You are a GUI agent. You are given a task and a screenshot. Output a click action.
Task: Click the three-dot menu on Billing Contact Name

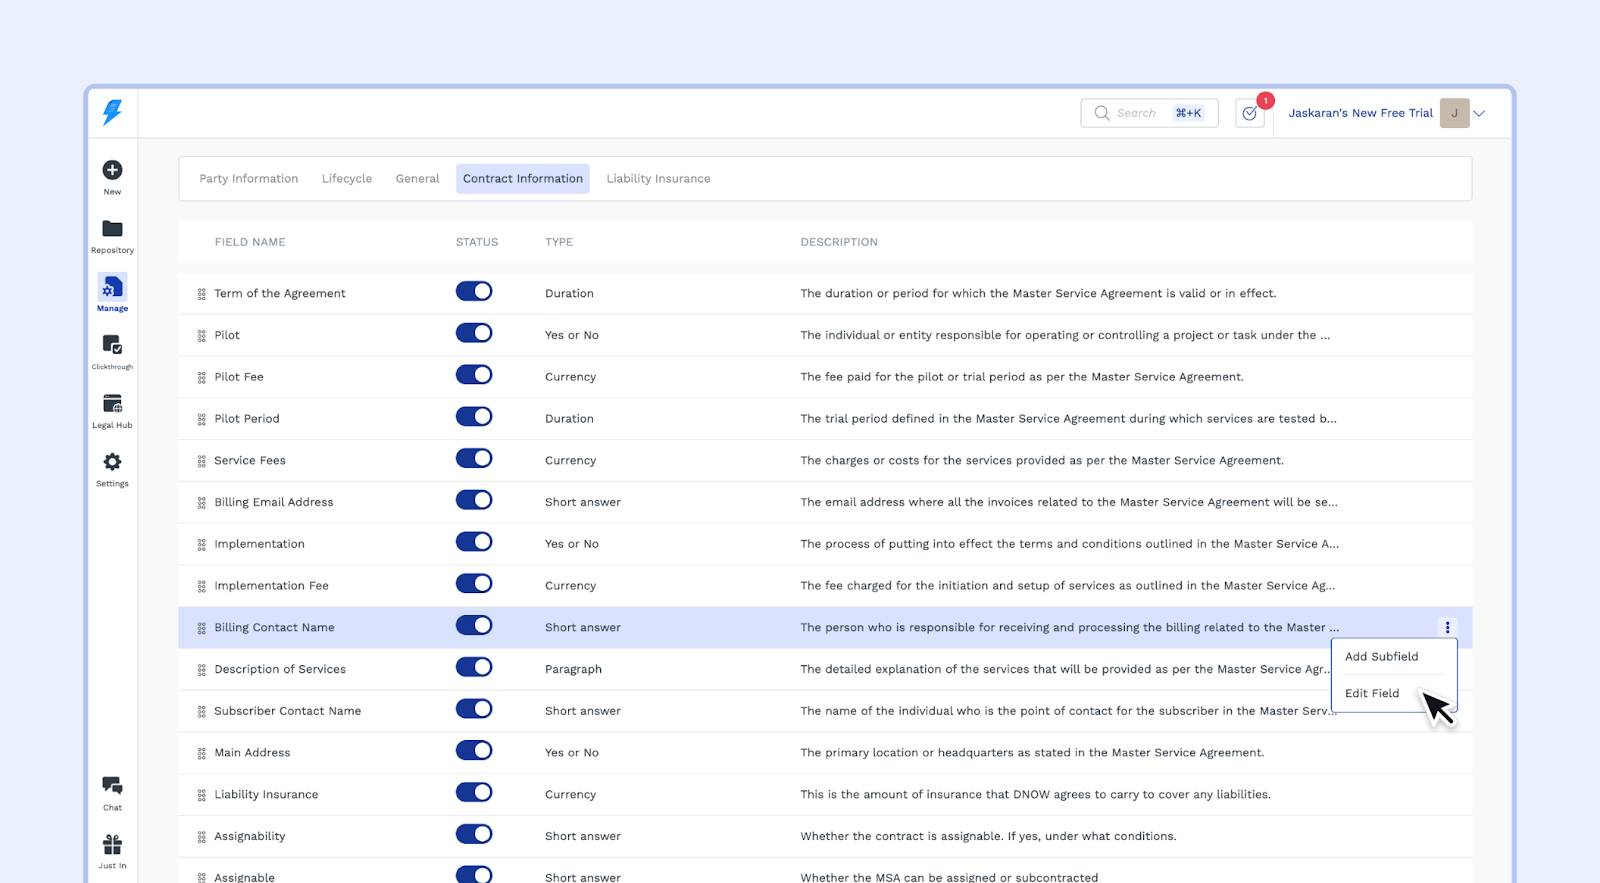tap(1447, 628)
